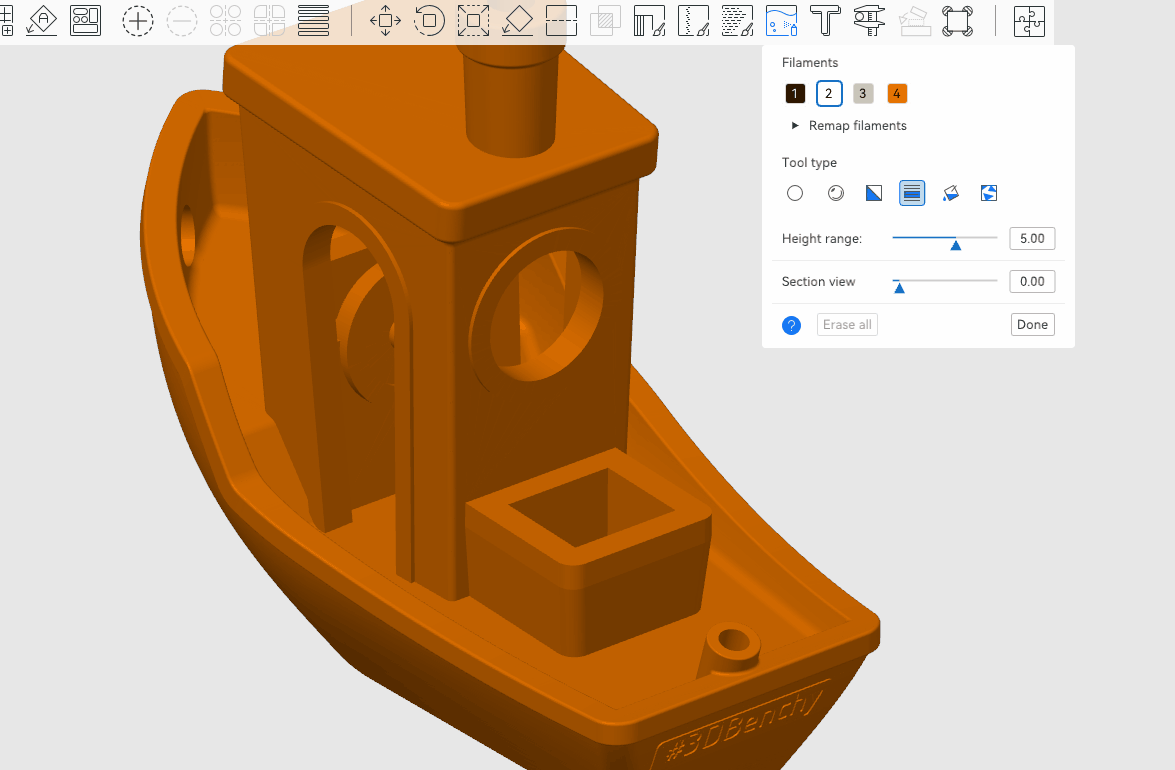1175x770 pixels.
Task: Click the Done button
Action: pos(1033,324)
